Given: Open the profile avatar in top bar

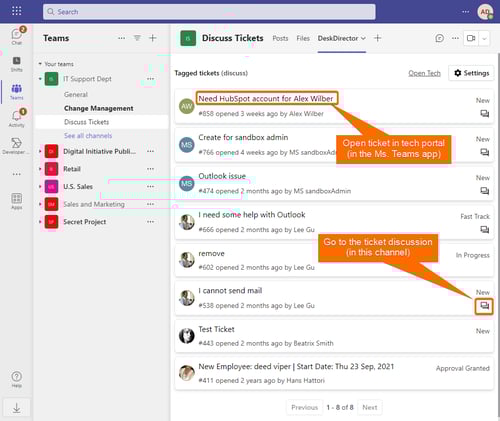Looking at the screenshot, I should coord(485,12).
